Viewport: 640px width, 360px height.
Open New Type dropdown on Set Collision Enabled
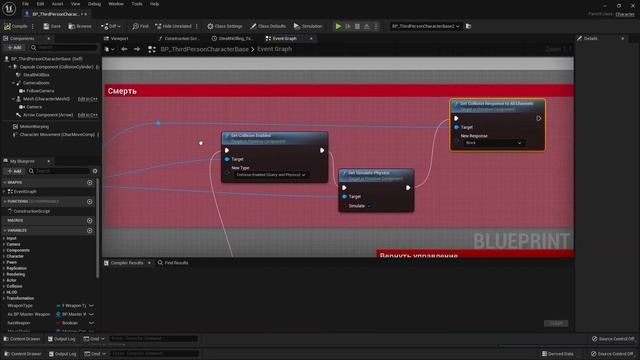[x=270, y=175]
